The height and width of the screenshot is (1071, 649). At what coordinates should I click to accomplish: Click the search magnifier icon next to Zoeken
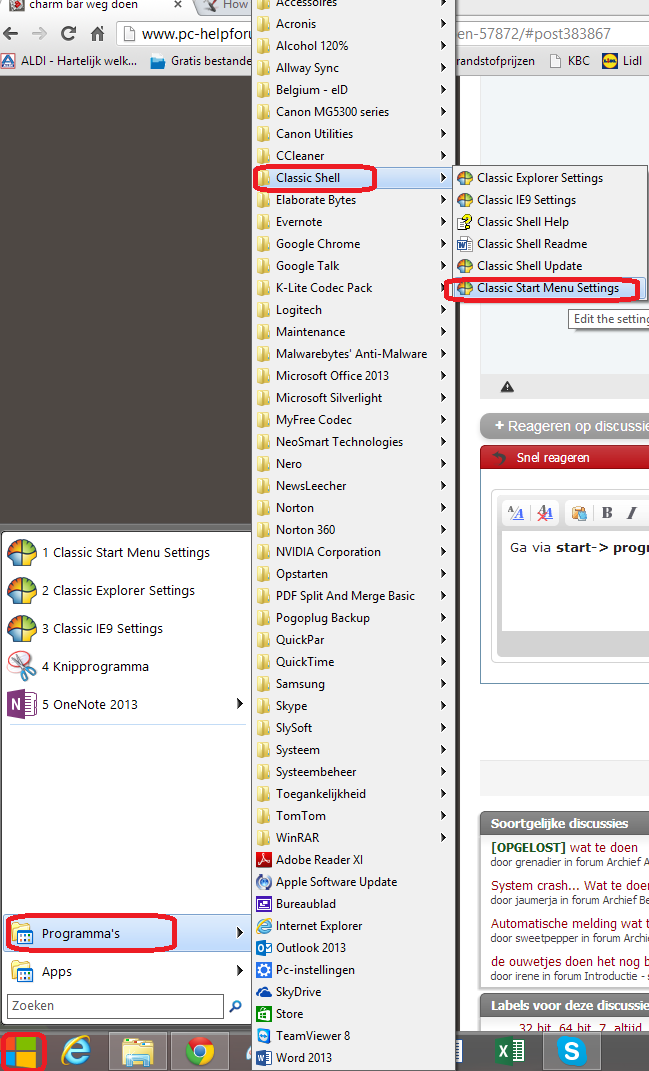235,1006
